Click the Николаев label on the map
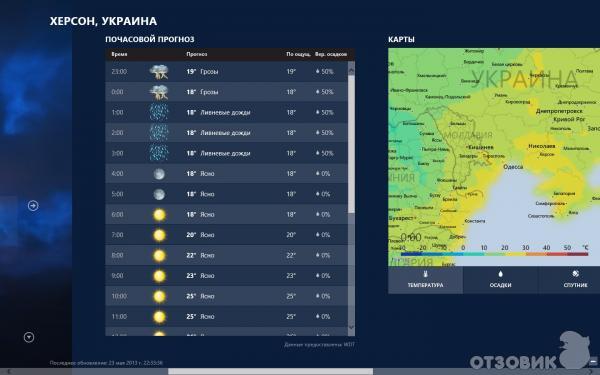600x375 pixels. [x=541, y=146]
